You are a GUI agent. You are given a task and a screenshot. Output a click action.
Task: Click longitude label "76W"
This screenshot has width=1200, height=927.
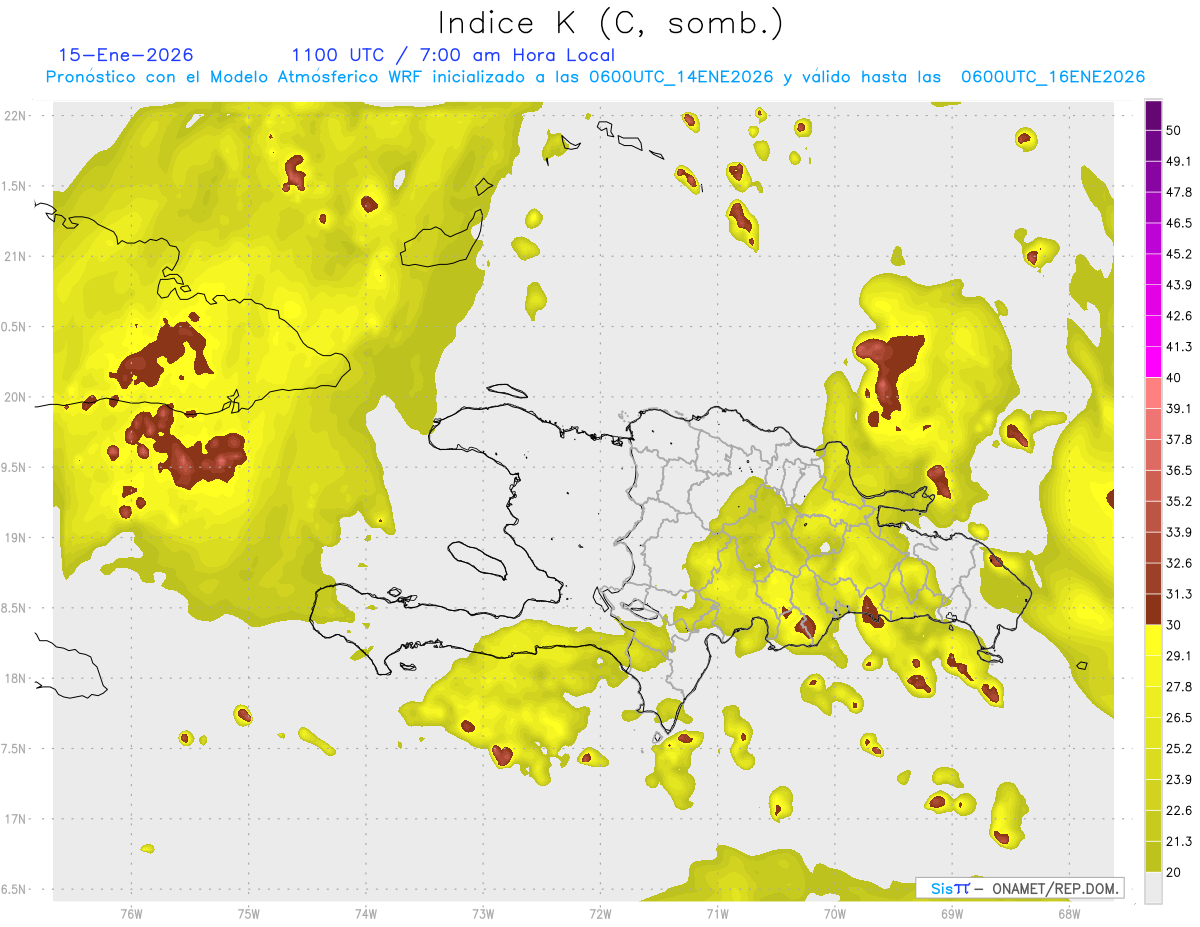tap(131, 913)
